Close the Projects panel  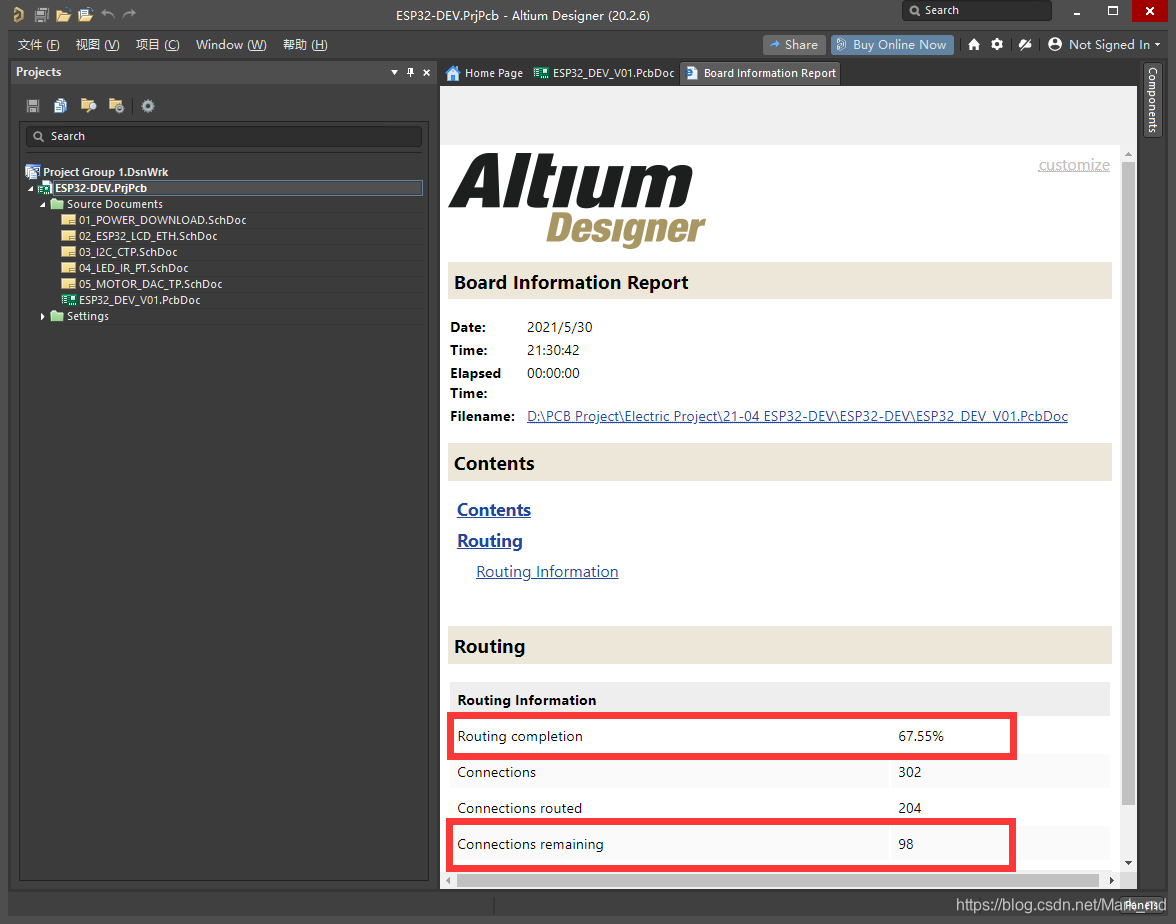point(426,72)
